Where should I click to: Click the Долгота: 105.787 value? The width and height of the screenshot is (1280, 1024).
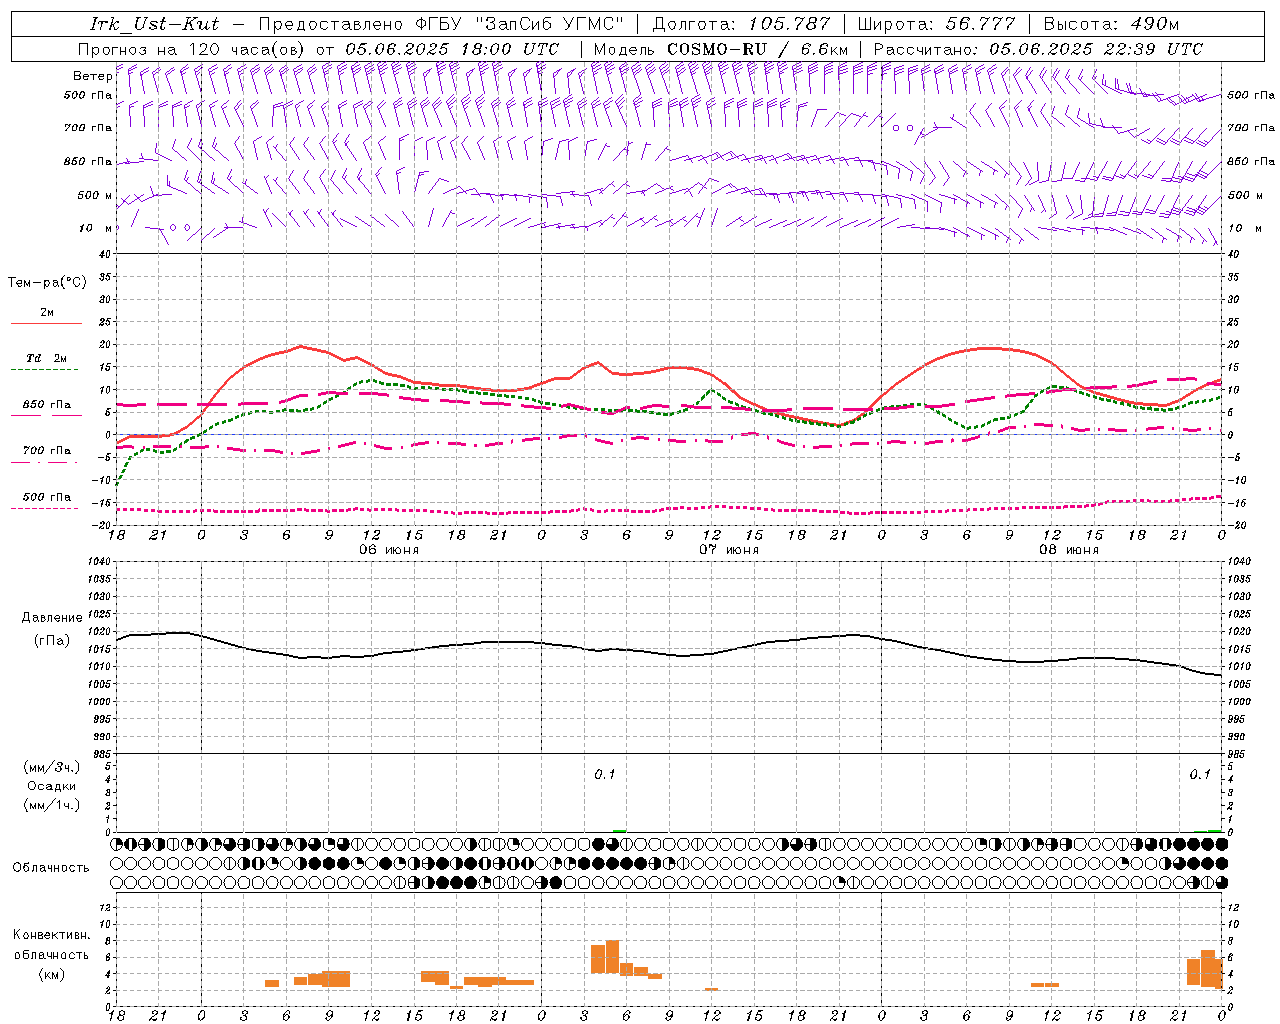[x=741, y=23]
